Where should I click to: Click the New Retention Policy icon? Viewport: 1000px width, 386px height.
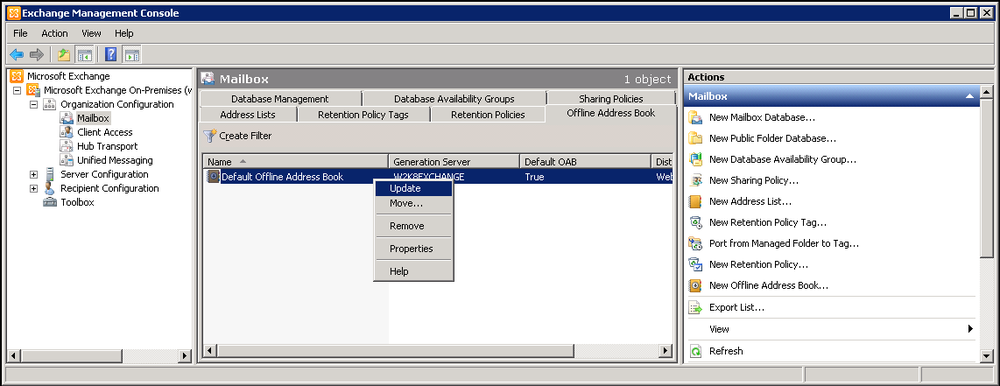[696, 264]
